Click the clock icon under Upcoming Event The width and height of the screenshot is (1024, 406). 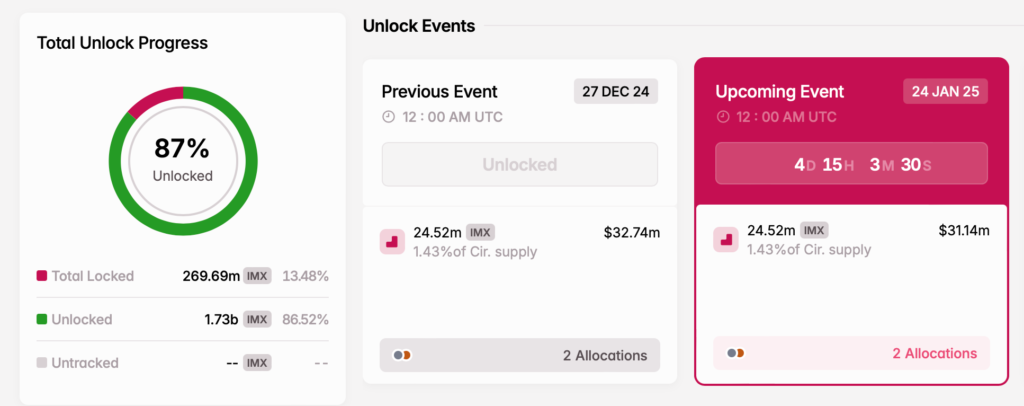(x=722, y=117)
